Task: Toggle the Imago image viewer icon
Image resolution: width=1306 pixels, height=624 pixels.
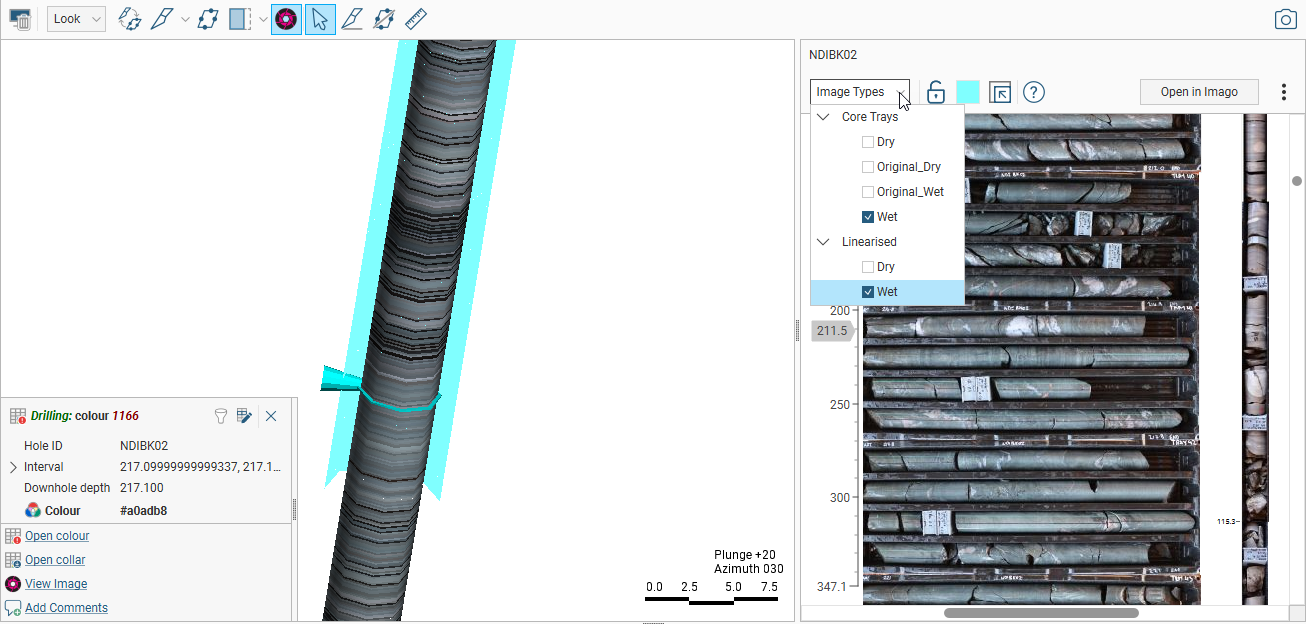Action: pyautogui.click(x=286, y=19)
